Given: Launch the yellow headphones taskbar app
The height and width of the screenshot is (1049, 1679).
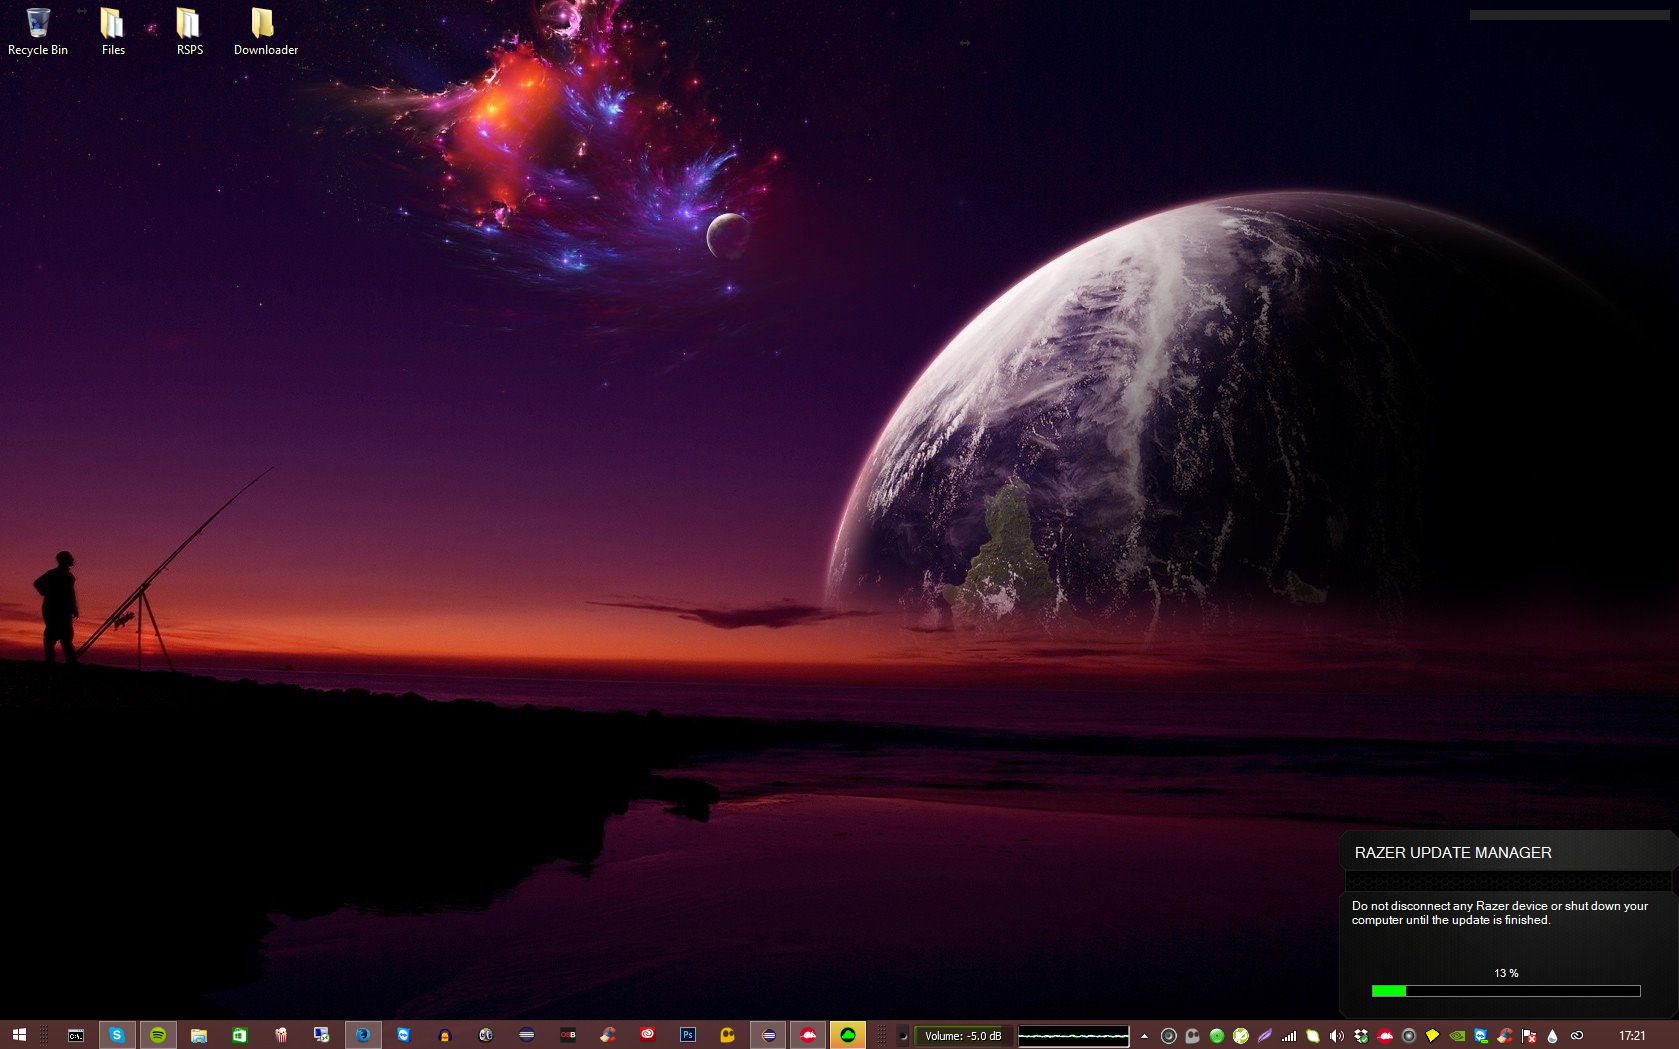Looking at the screenshot, I should 445,1035.
